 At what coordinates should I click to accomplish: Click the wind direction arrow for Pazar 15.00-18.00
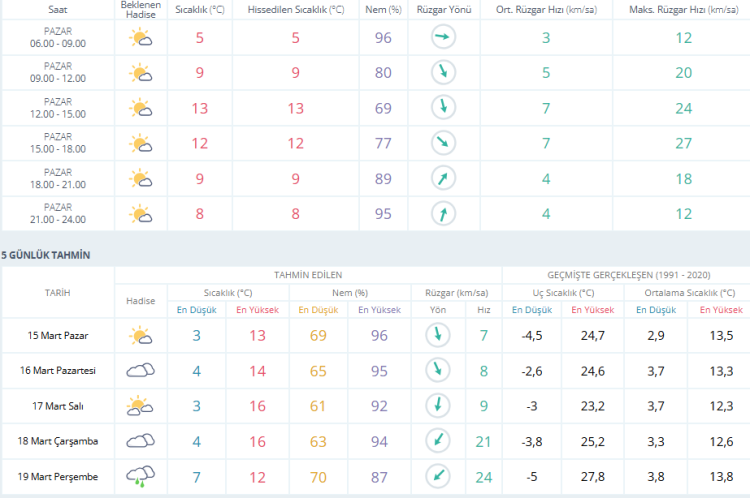[x=441, y=143]
